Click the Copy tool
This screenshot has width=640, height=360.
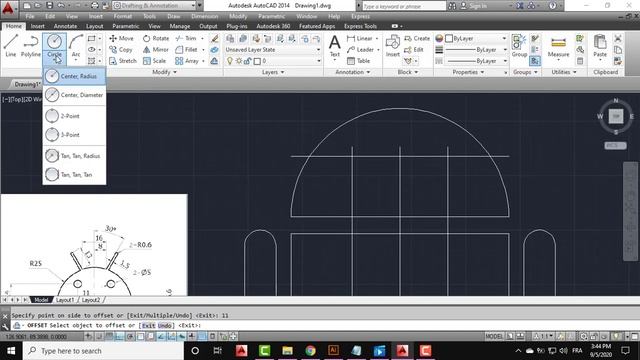(x=121, y=49)
